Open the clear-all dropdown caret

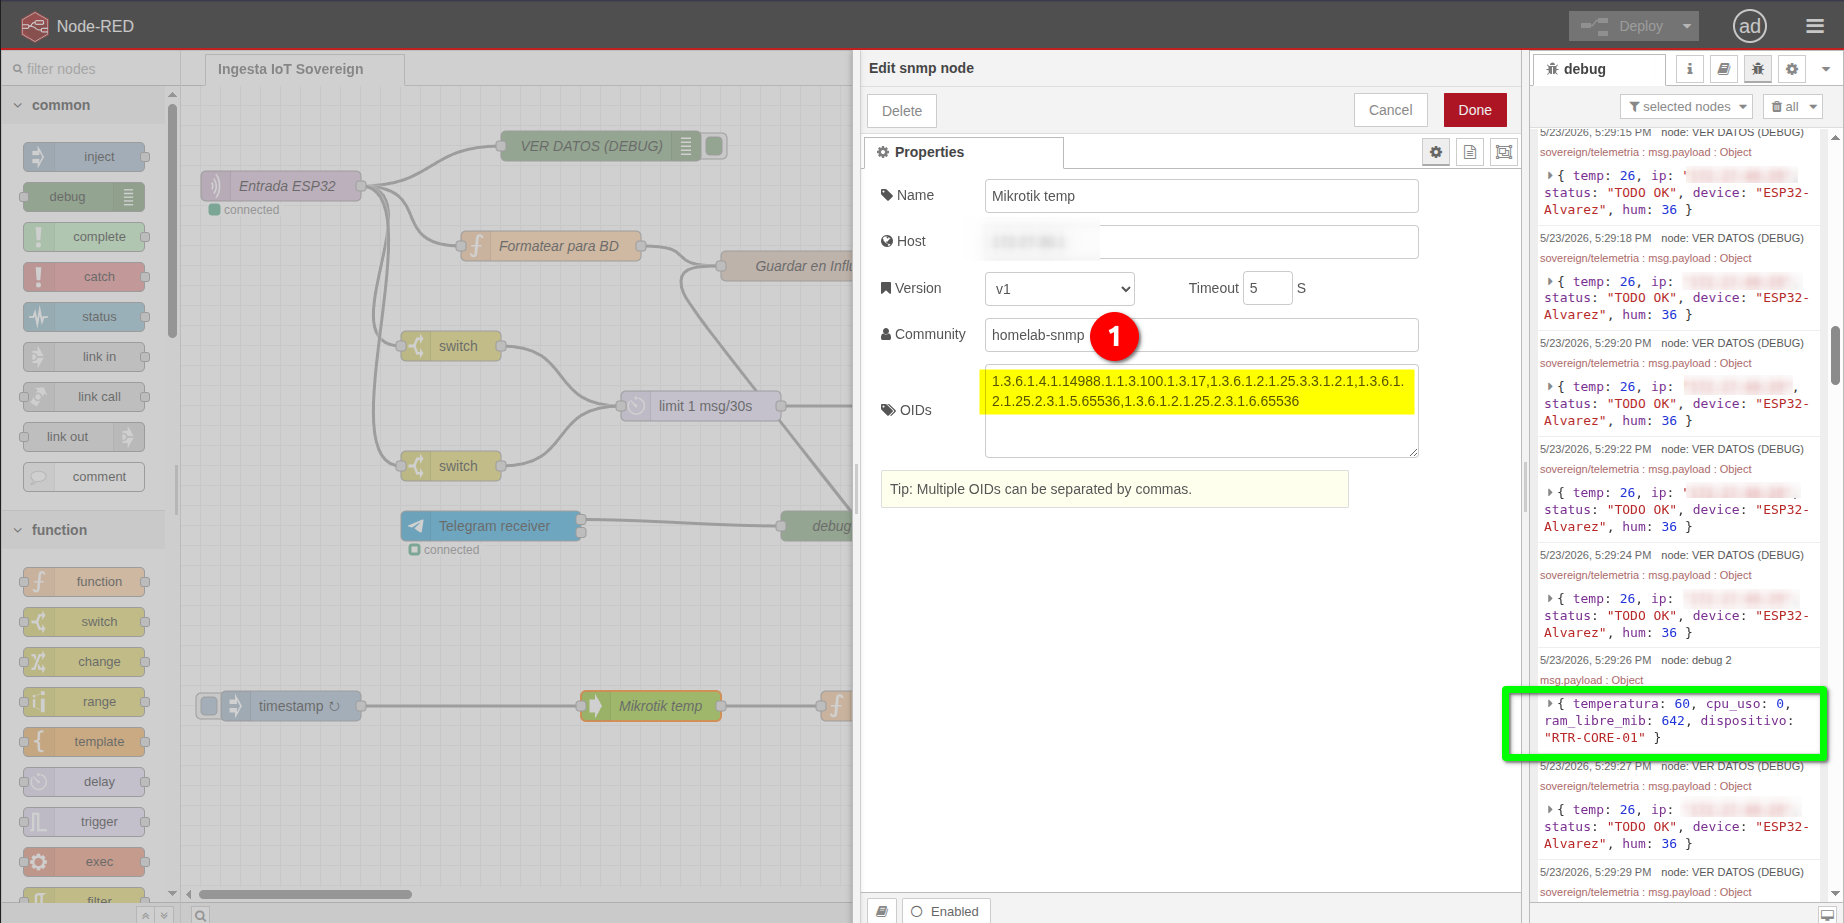[x=1814, y=107]
